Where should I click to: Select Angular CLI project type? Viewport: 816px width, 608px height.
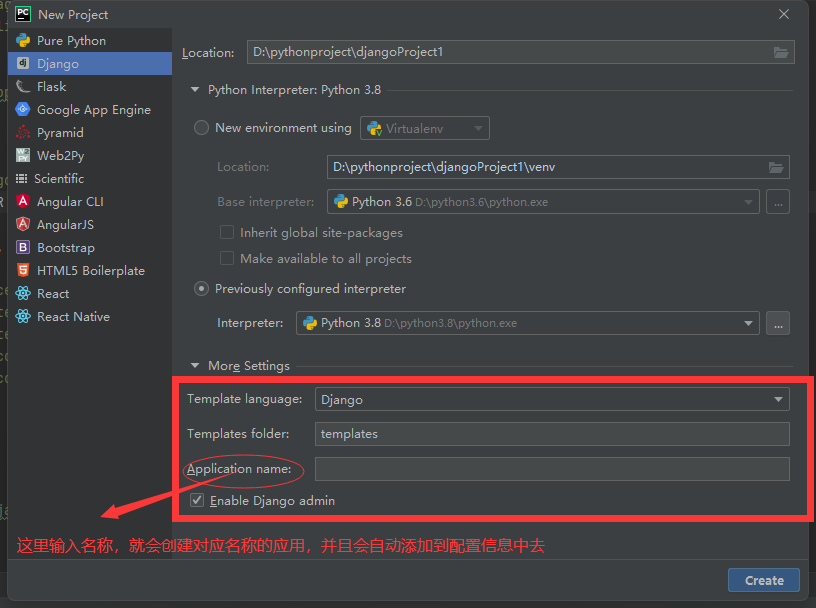pyautogui.click(x=90, y=201)
